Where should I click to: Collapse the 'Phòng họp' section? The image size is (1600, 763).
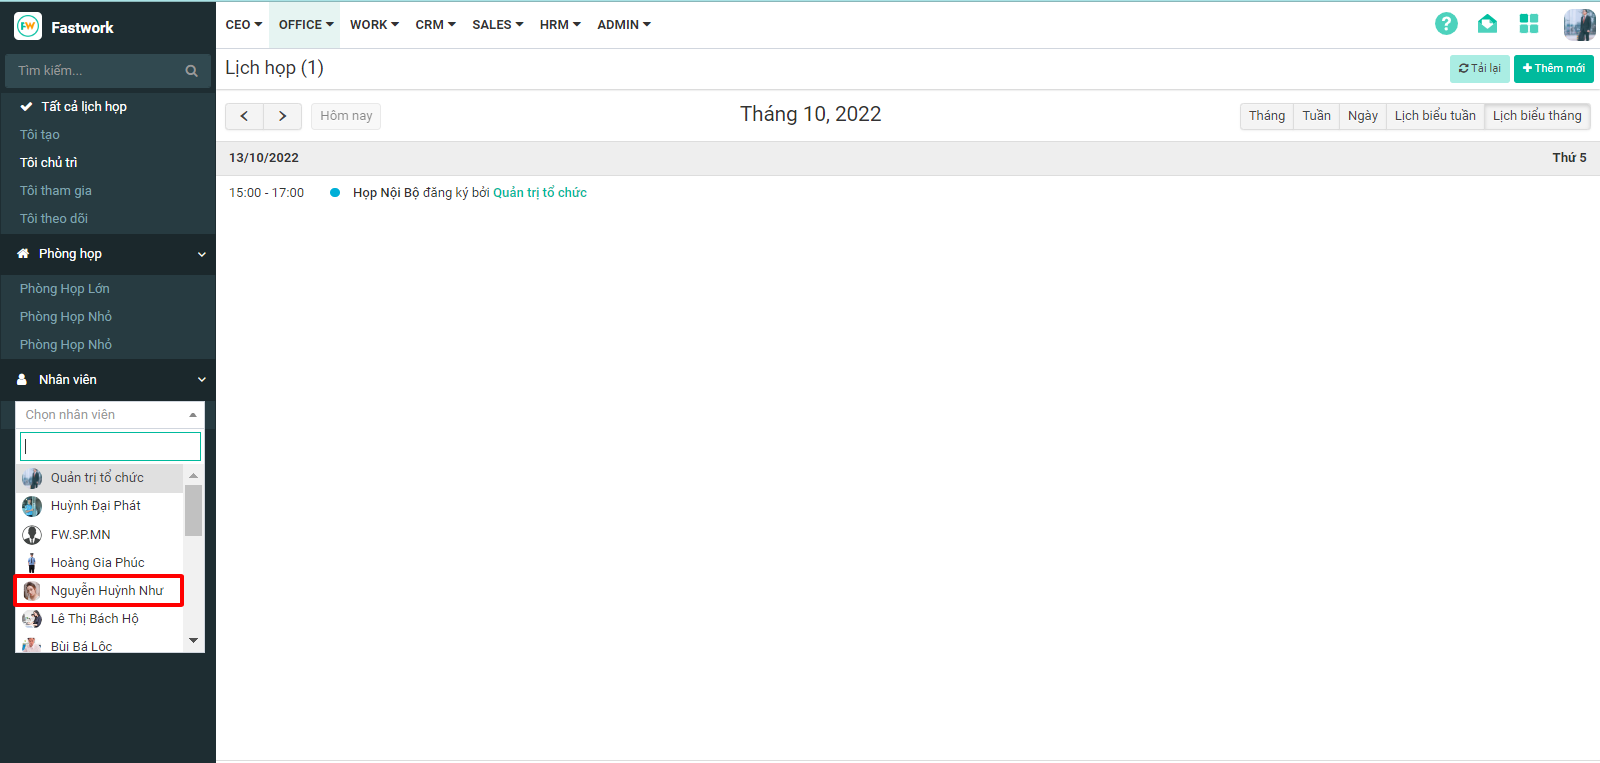(201, 254)
